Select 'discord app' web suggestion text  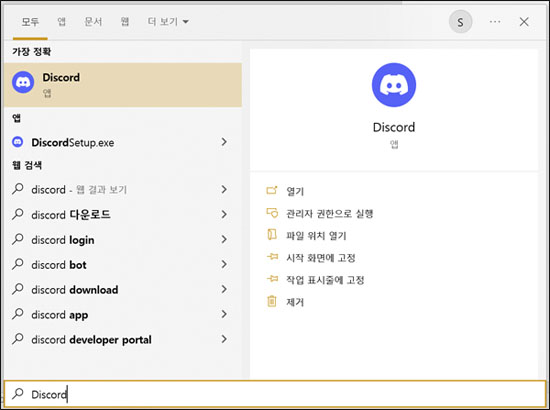coord(60,315)
